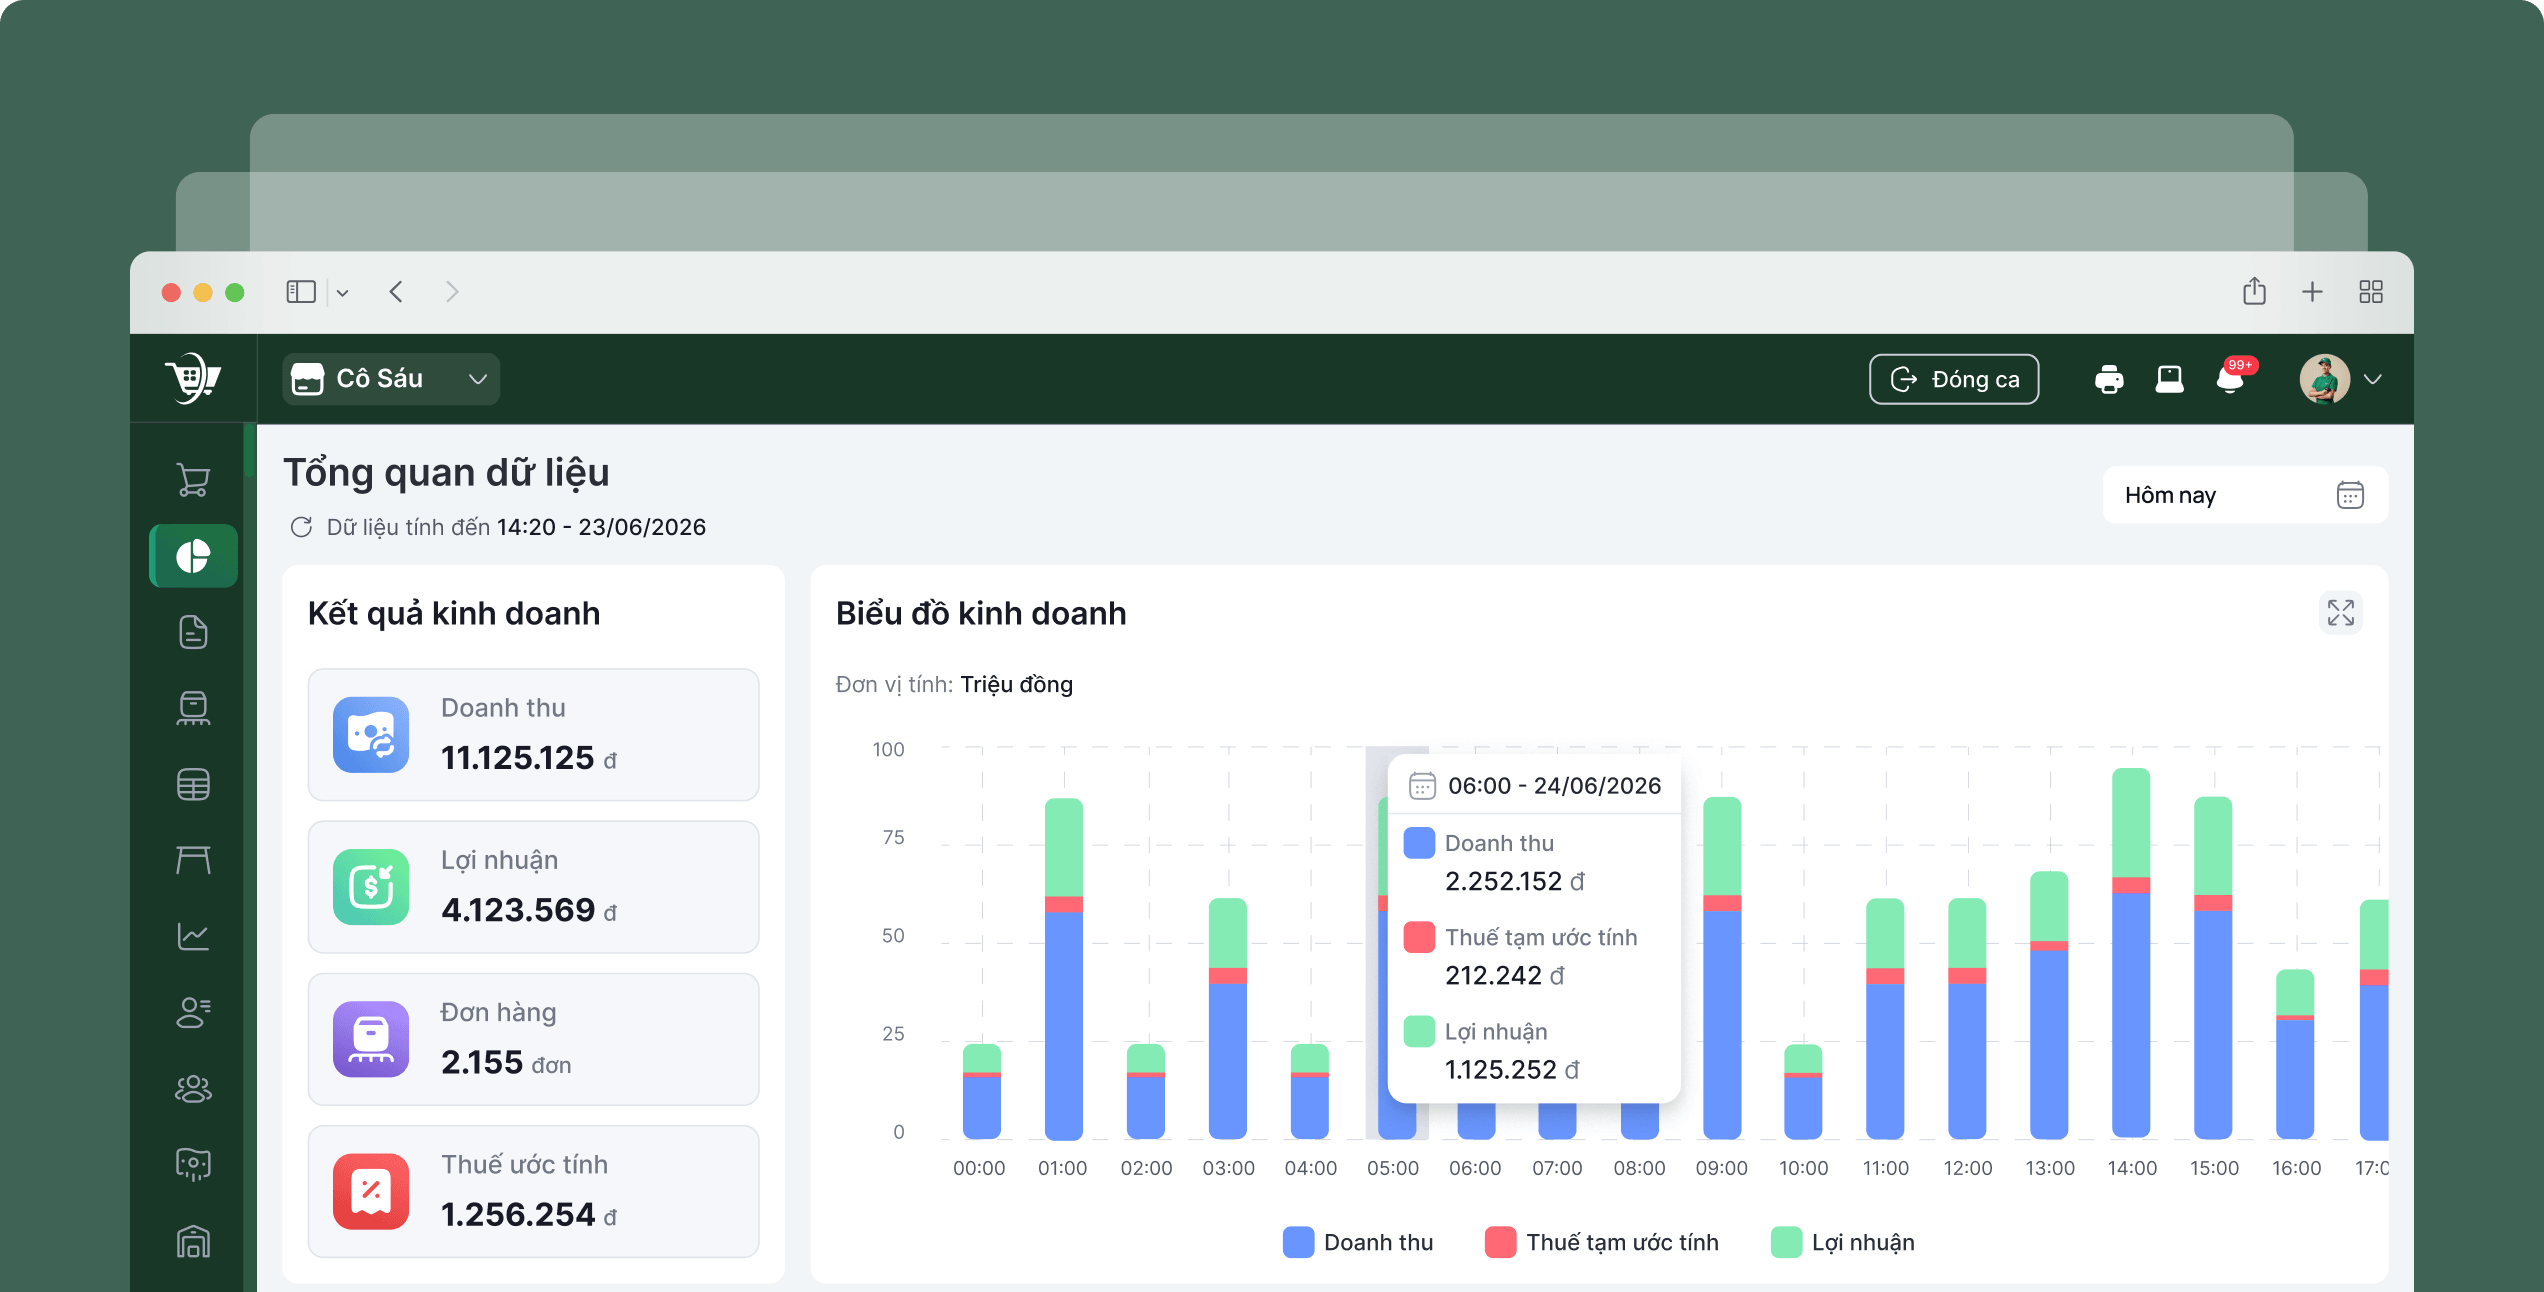Select the 14:00 bar in chart

coord(2131,953)
